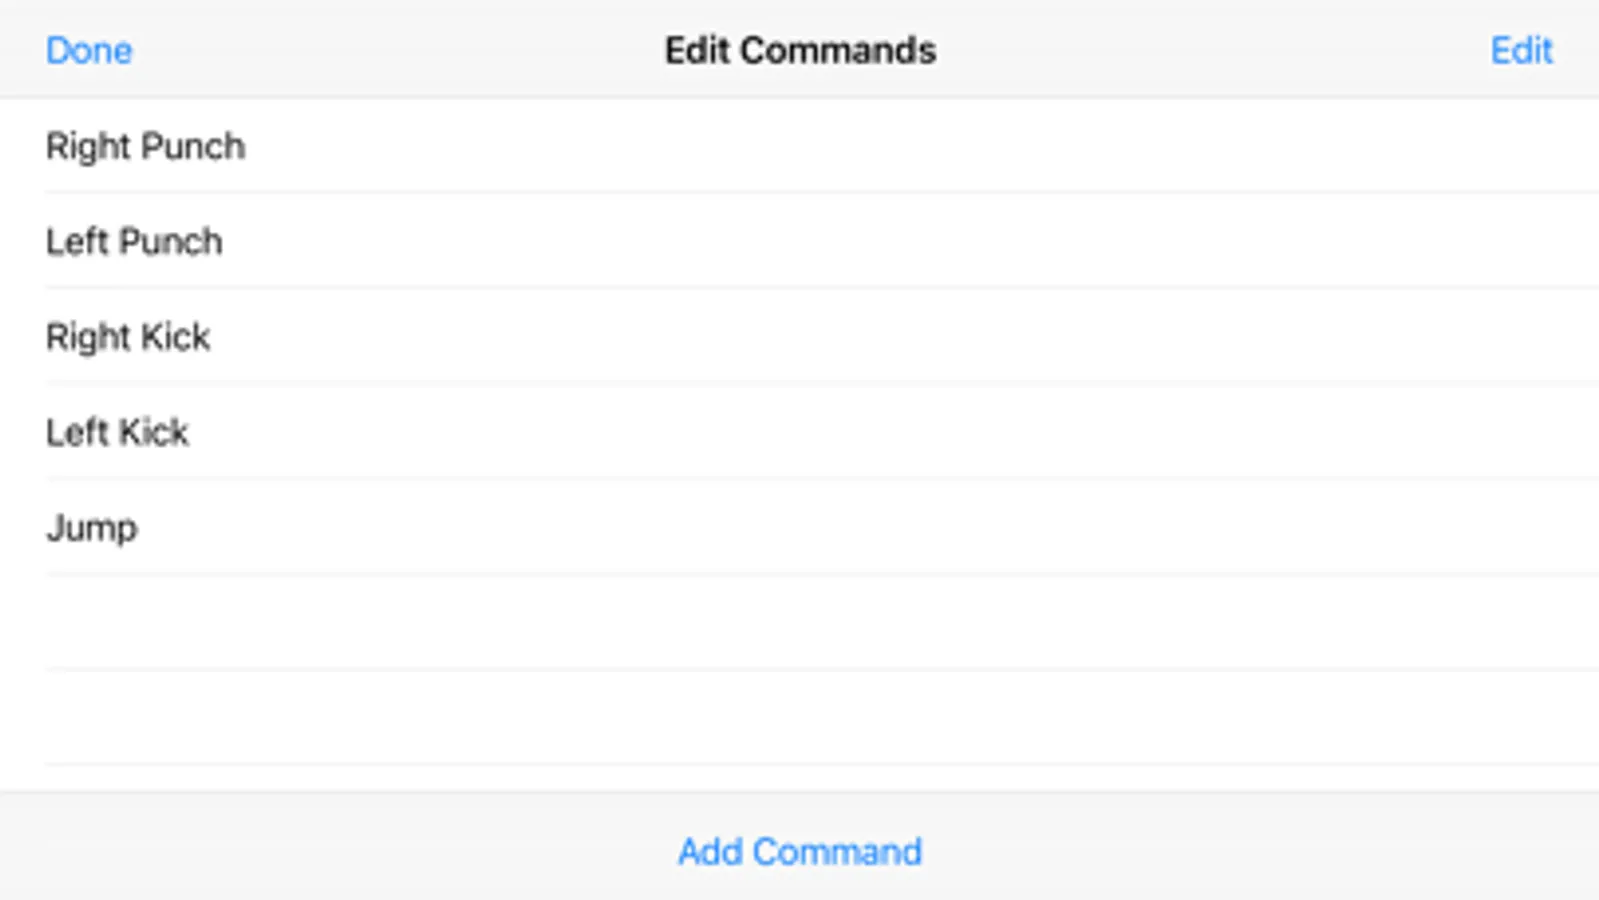Click the word Right in Right Kick
1599x900 pixels.
[x=88, y=337]
